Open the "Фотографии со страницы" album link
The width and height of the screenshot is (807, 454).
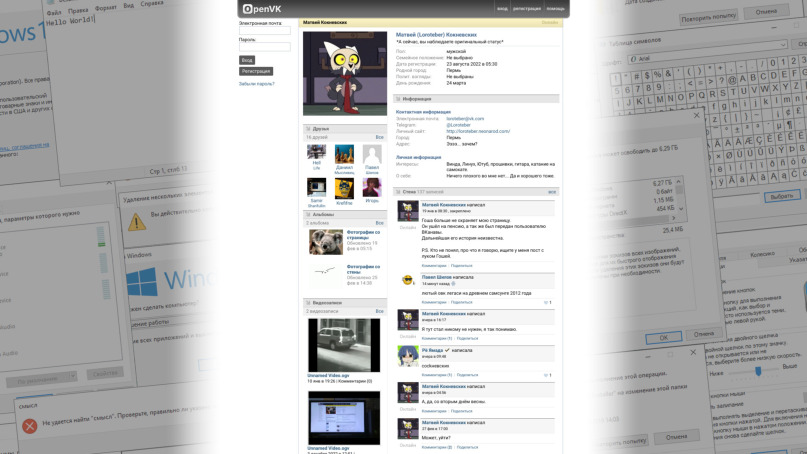coord(363,235)
